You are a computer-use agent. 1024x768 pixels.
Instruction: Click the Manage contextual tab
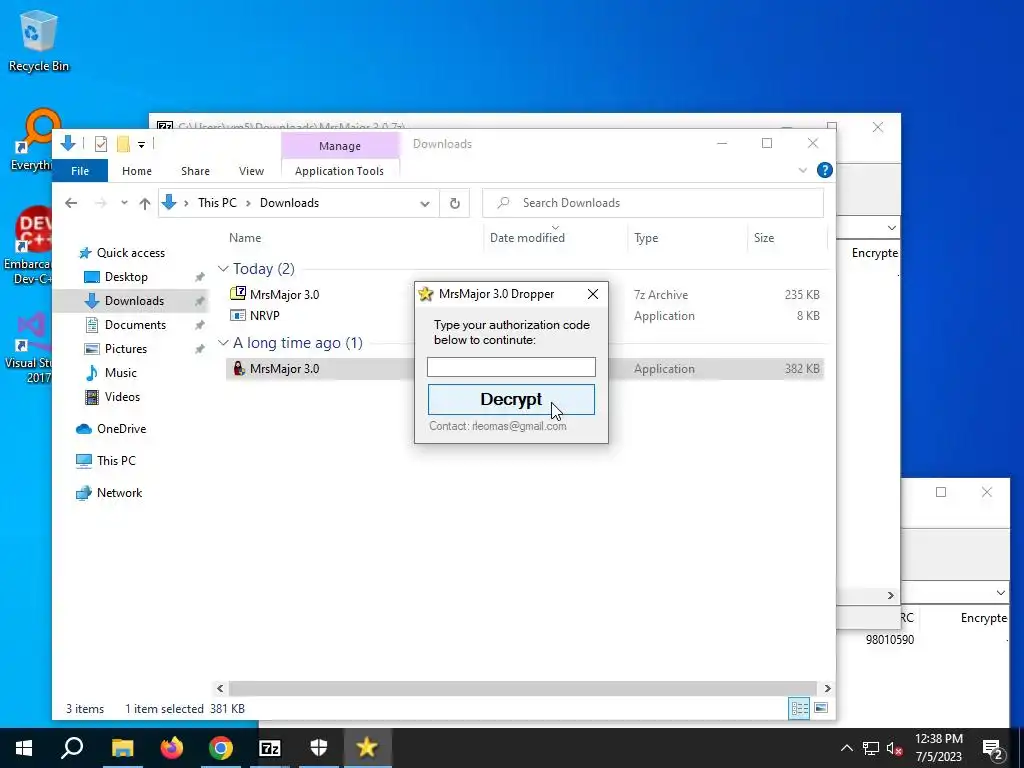pyautogui.click(x=340, y=146)
